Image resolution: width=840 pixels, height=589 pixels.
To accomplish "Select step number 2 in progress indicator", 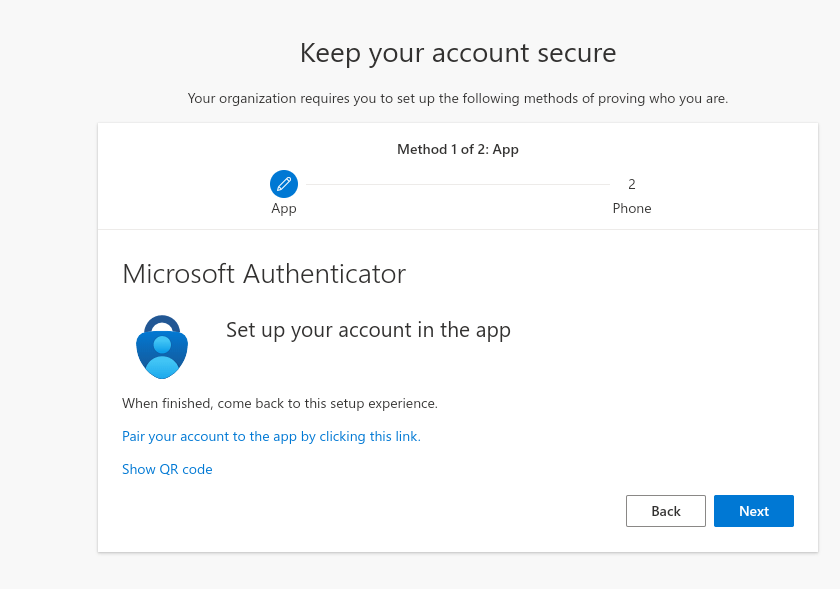I will point(632,184).
